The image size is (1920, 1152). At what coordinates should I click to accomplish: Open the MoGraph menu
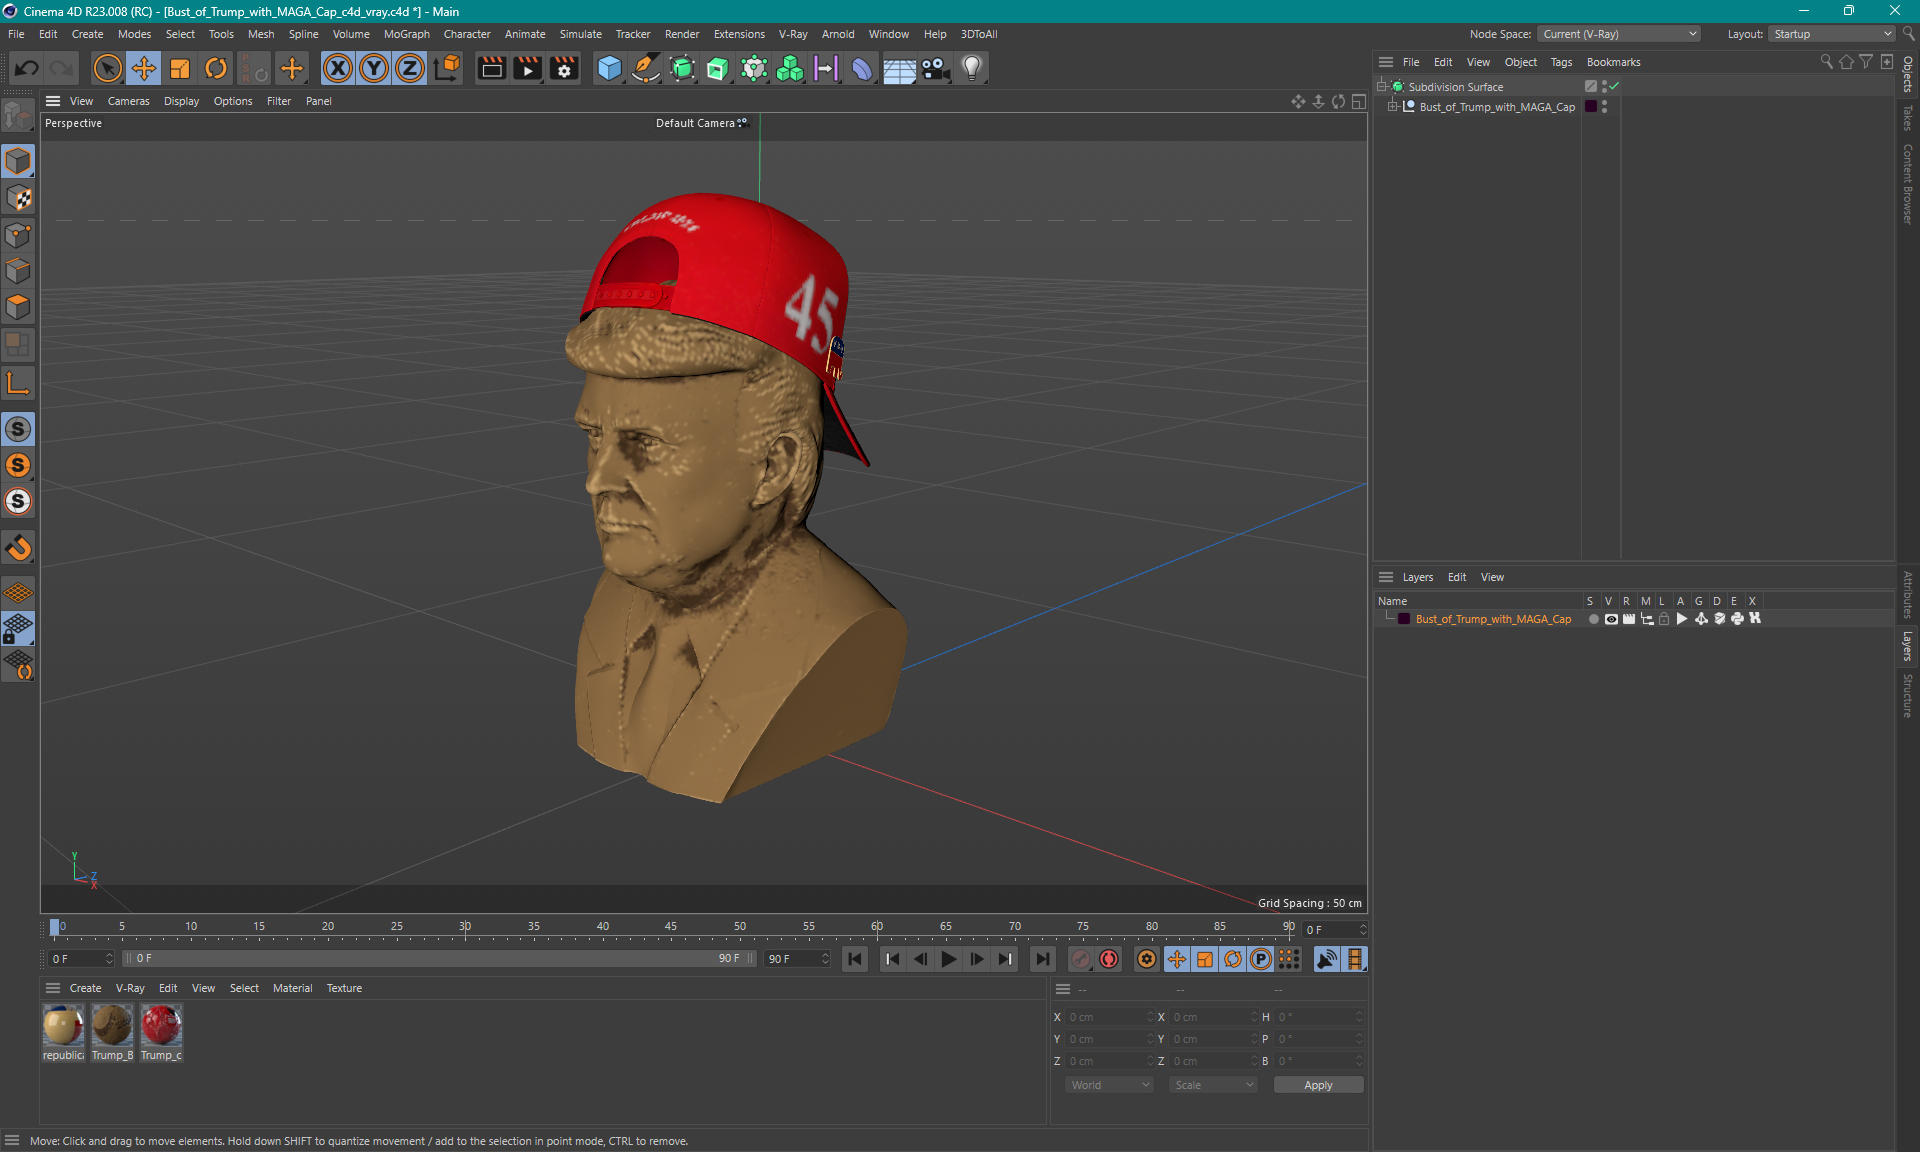(407, 34)
